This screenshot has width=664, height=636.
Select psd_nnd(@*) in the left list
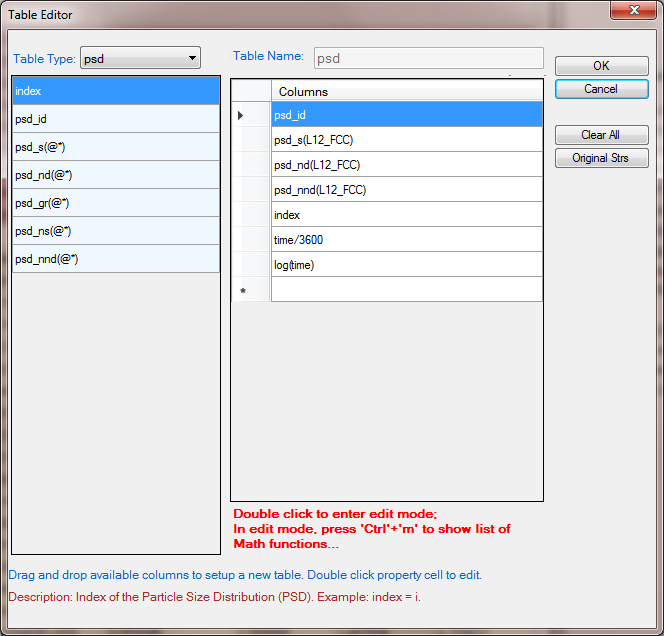[x=116, y=259]
